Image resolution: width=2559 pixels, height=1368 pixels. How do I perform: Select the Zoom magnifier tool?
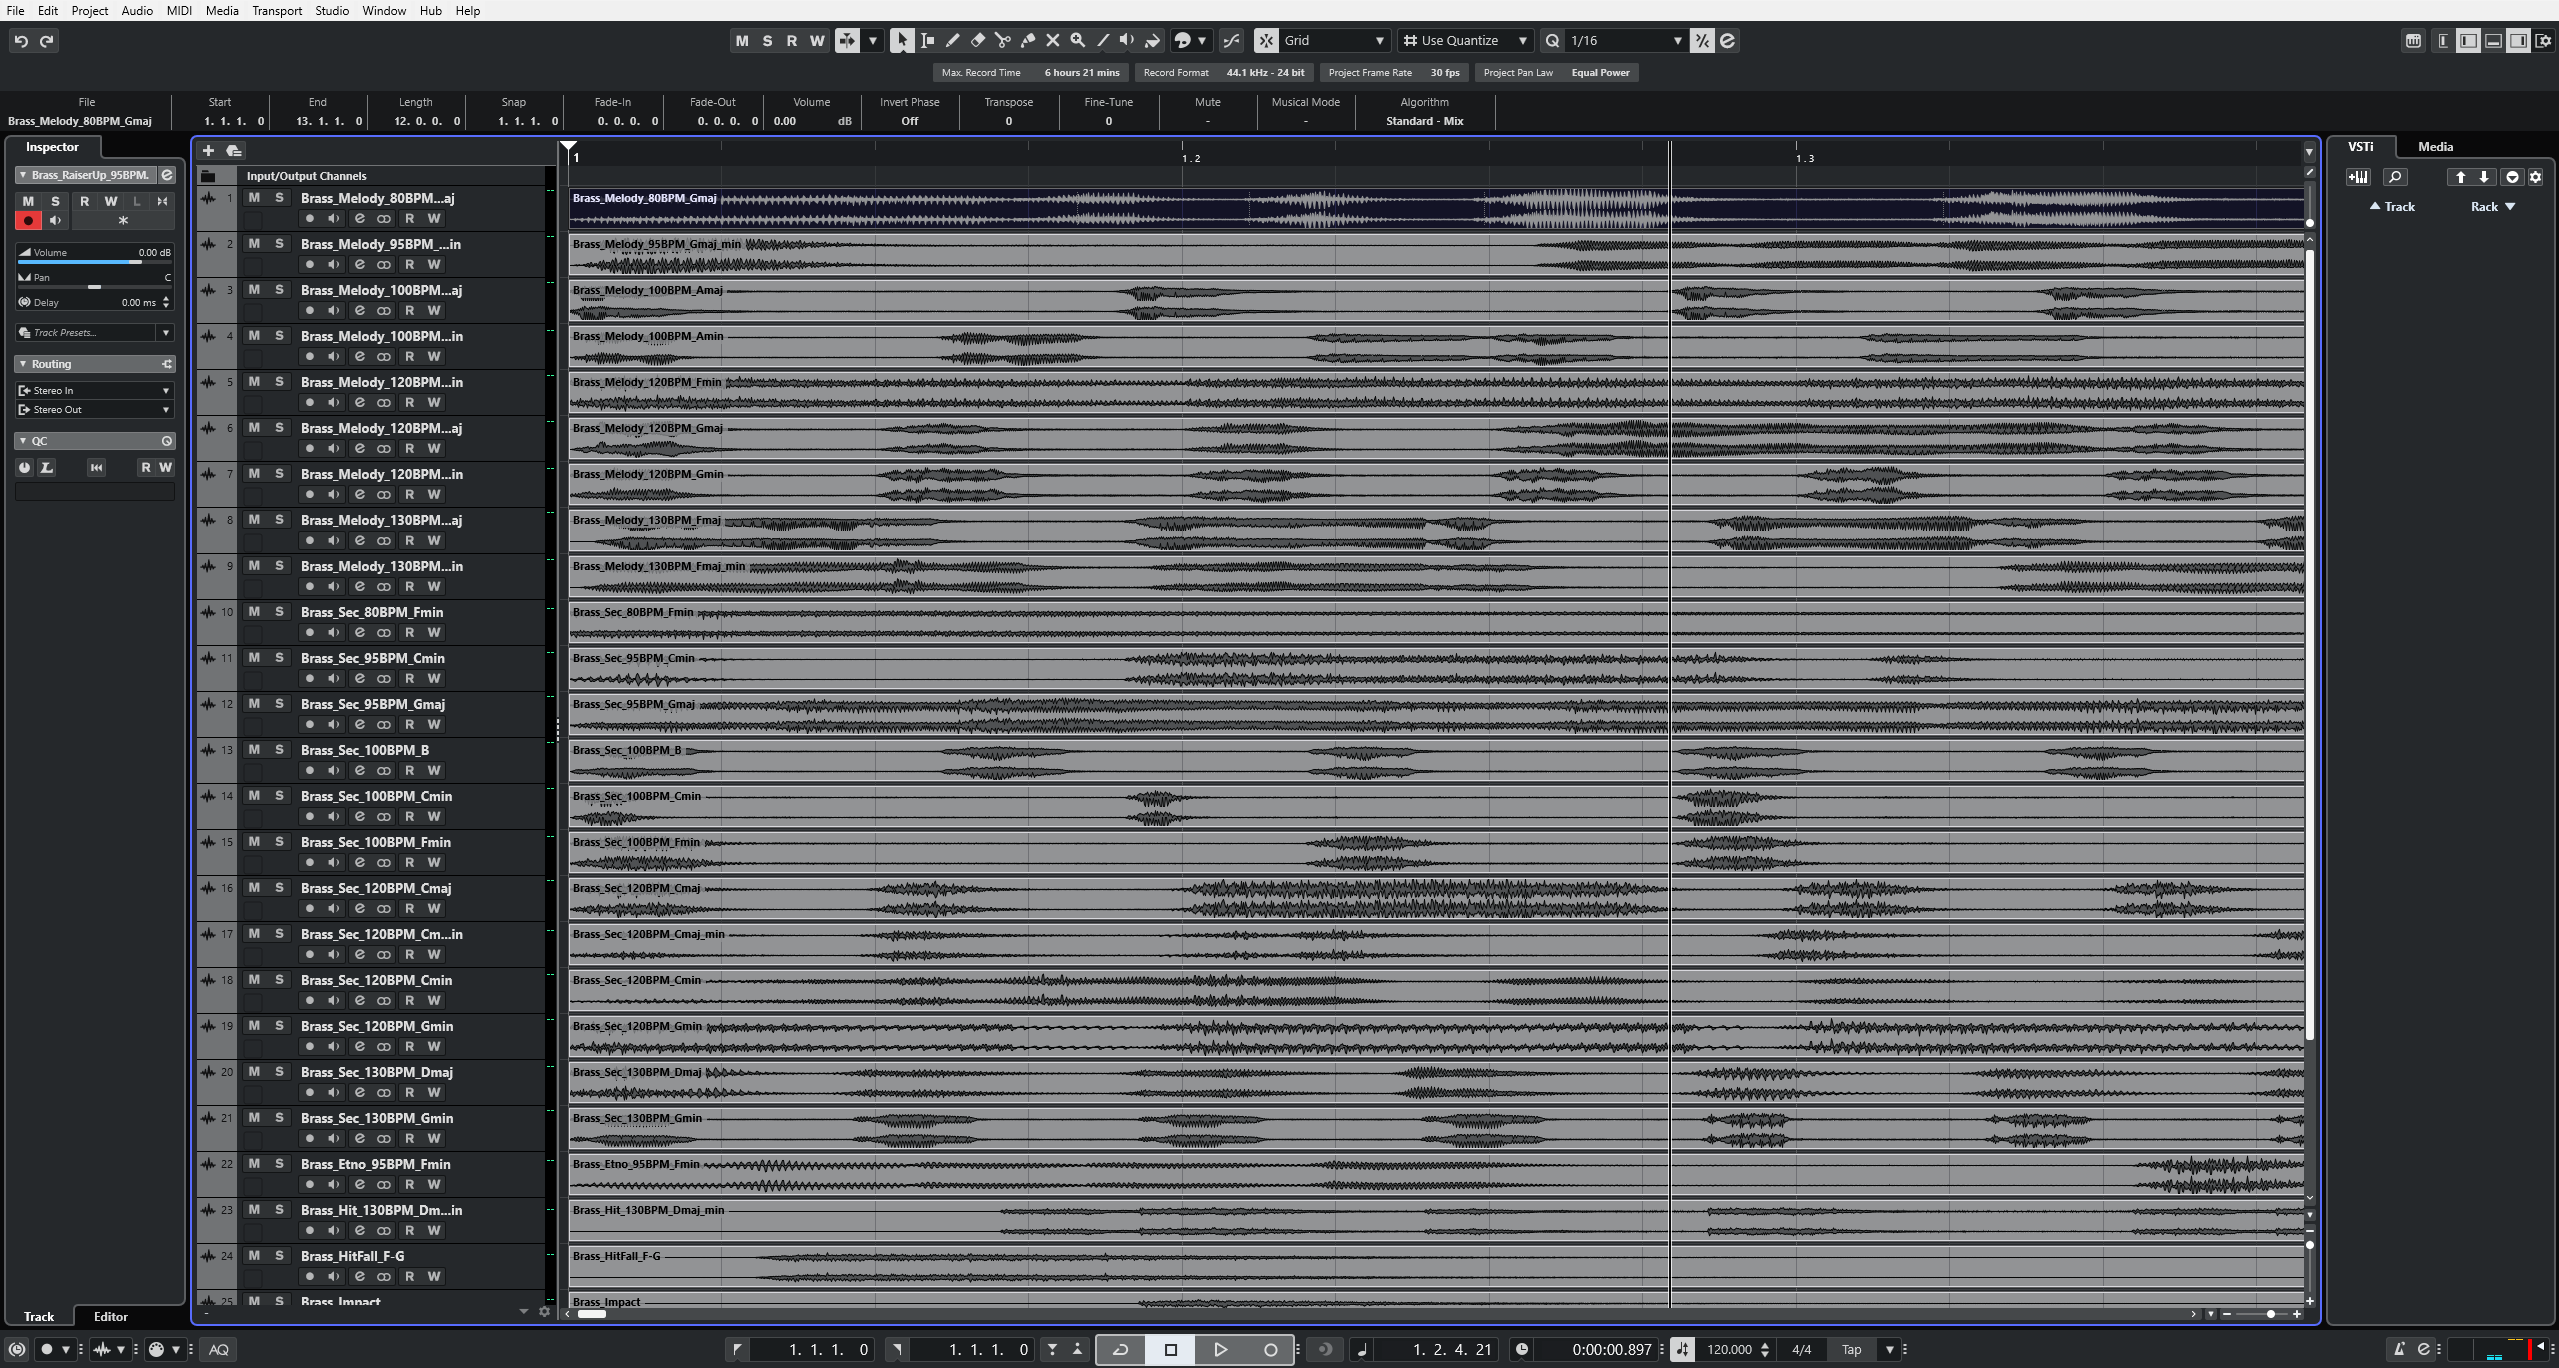1077,41
